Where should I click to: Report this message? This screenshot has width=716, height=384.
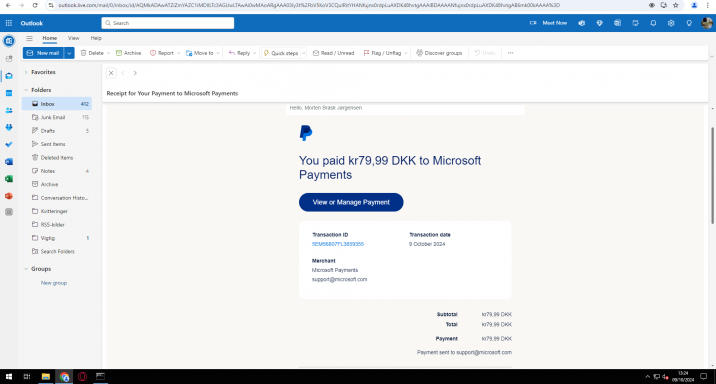tap(162, 53)
